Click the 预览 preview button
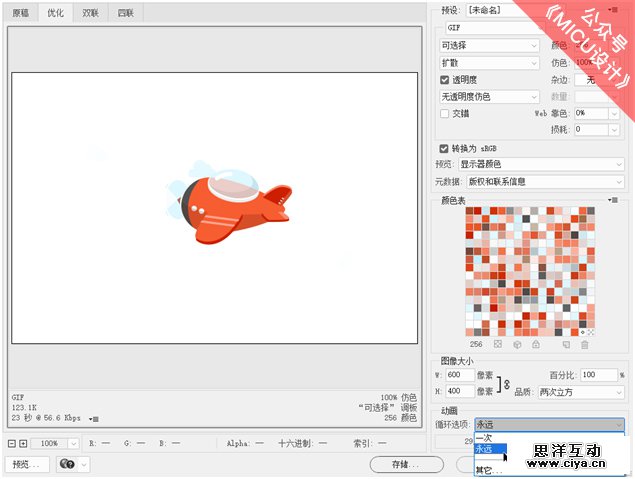635x479 pixels. click(26, 464)
